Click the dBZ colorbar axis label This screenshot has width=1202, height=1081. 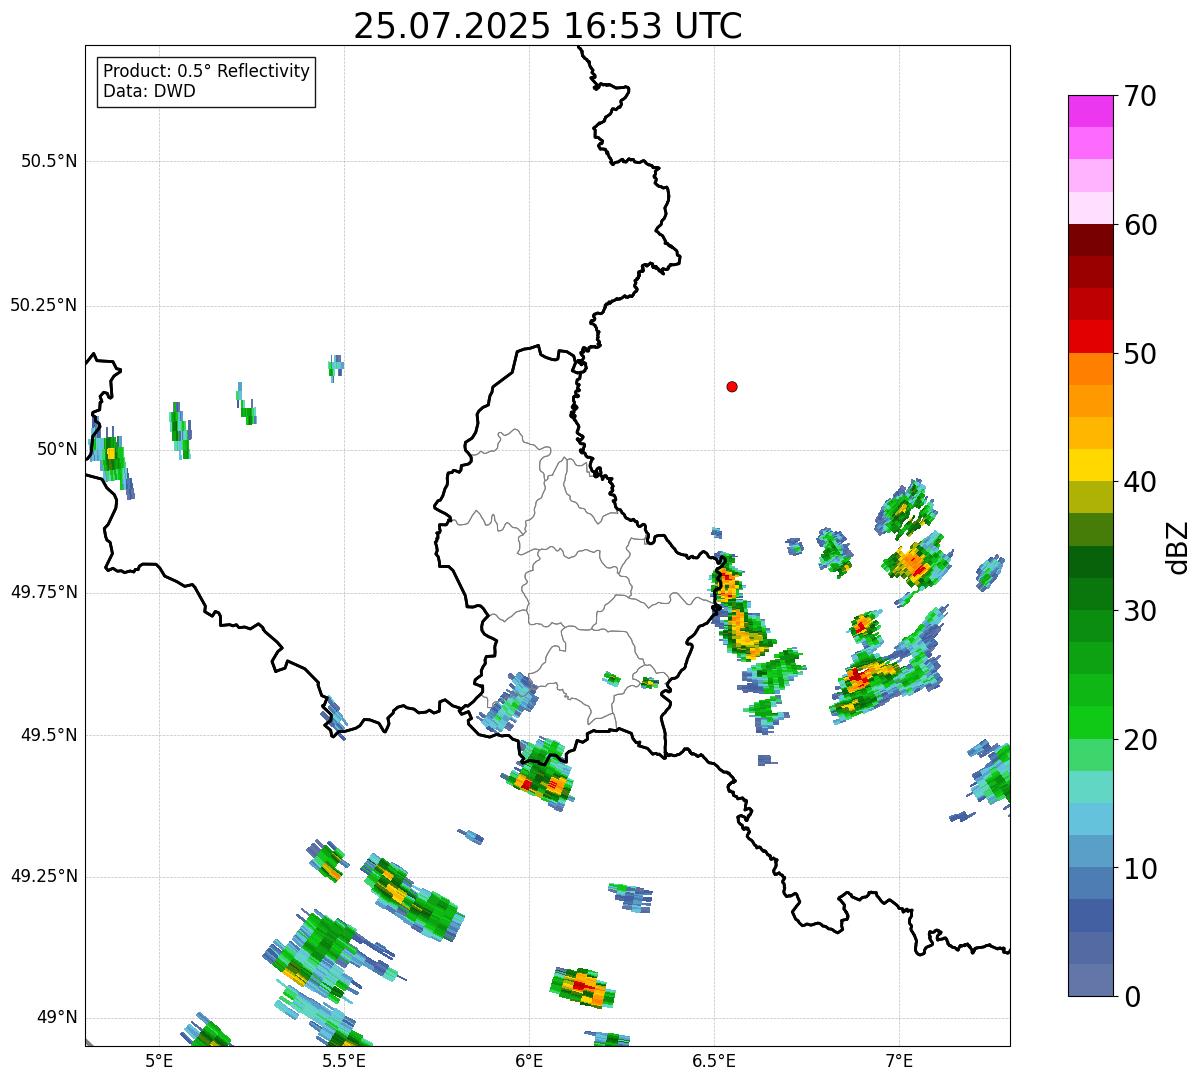[1178, 547]
